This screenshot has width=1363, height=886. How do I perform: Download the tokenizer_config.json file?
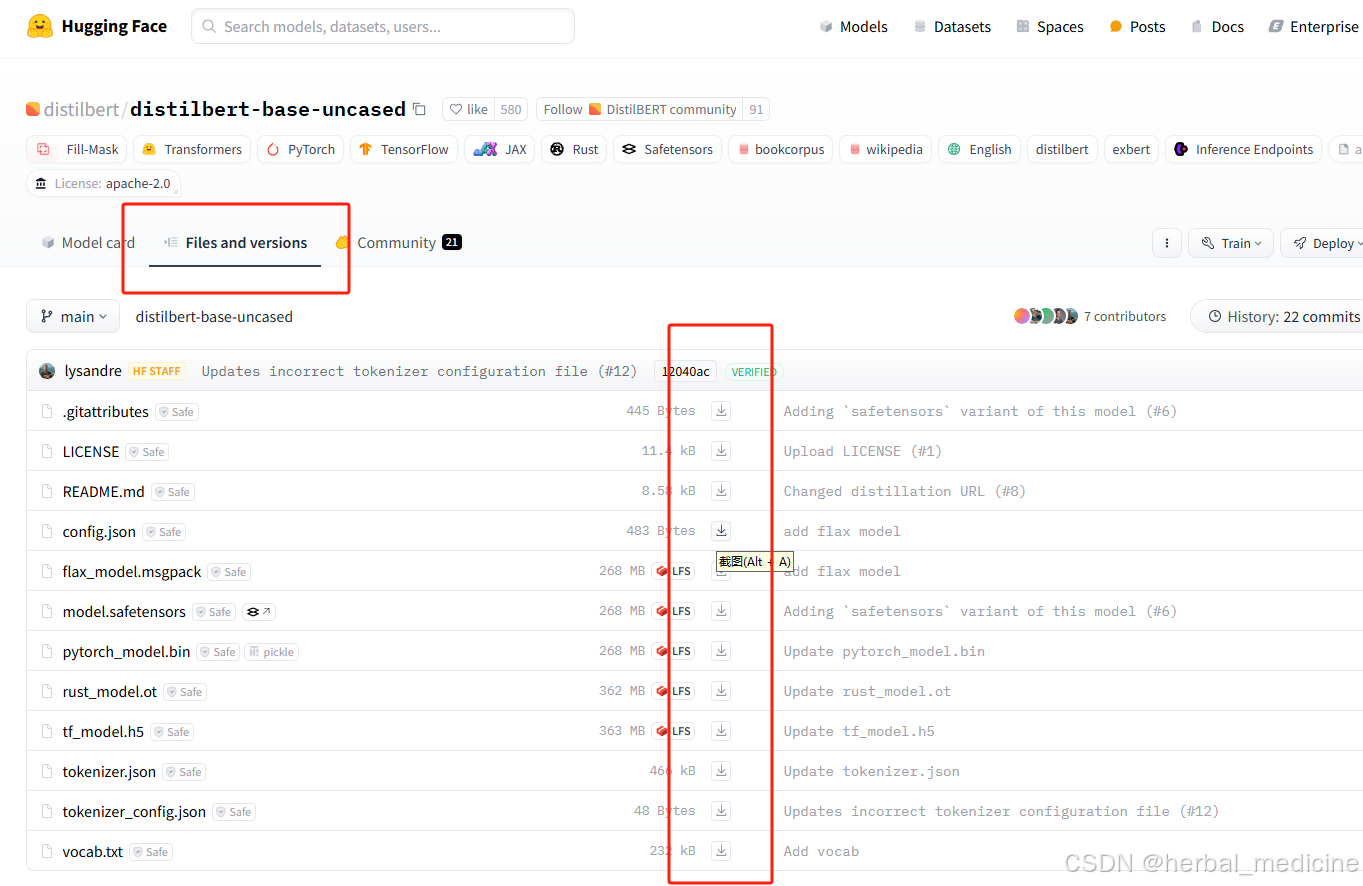tap(721, 811)
